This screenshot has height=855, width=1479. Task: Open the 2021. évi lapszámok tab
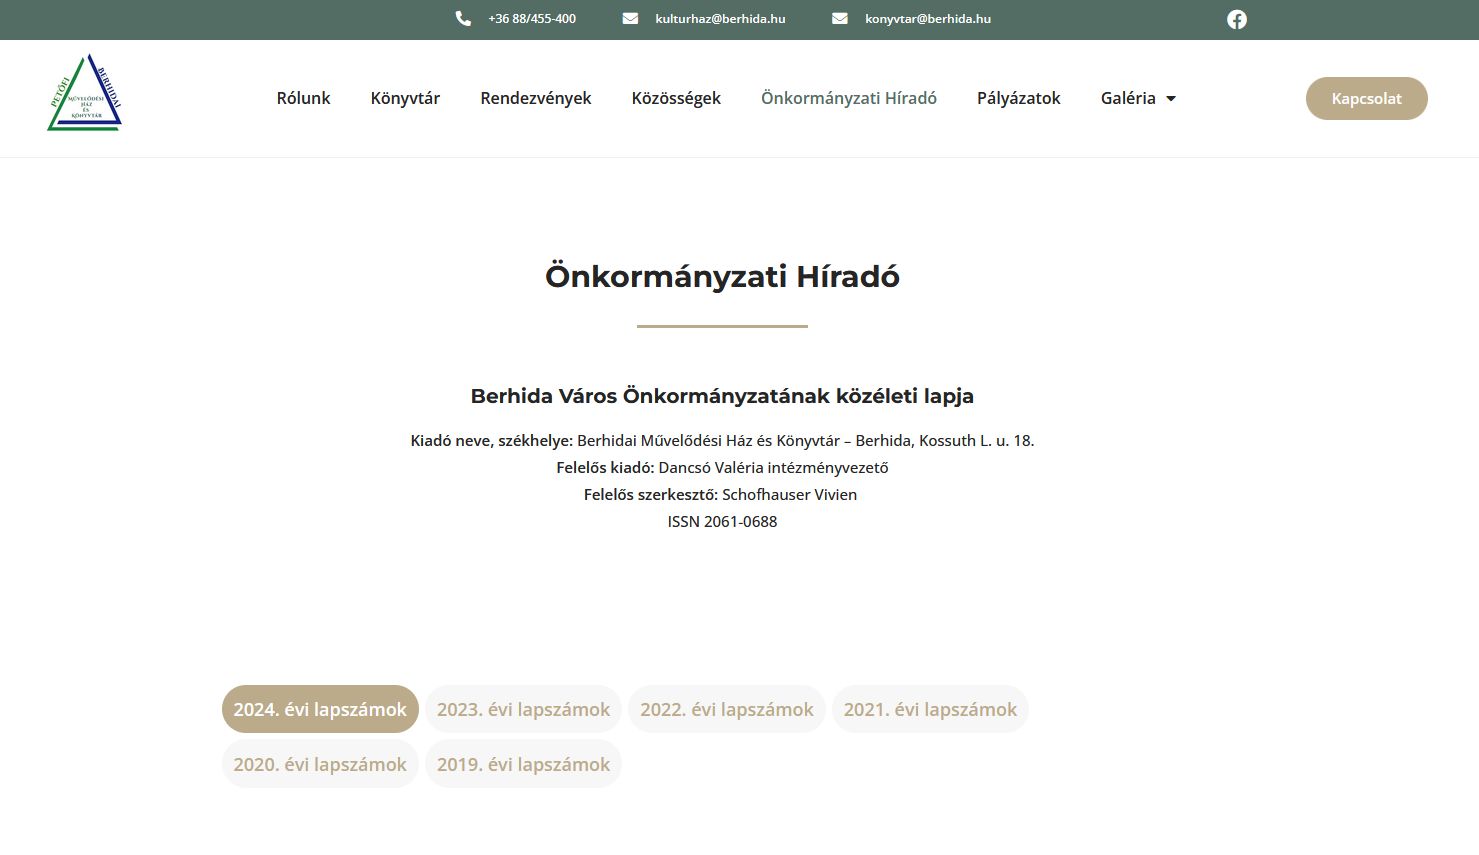(x=930, y=709)
